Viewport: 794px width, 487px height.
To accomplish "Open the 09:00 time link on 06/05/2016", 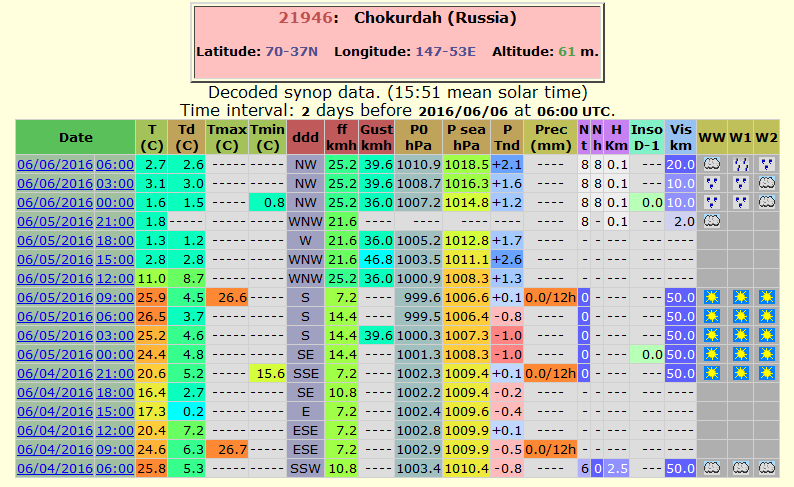I will 115,297.
